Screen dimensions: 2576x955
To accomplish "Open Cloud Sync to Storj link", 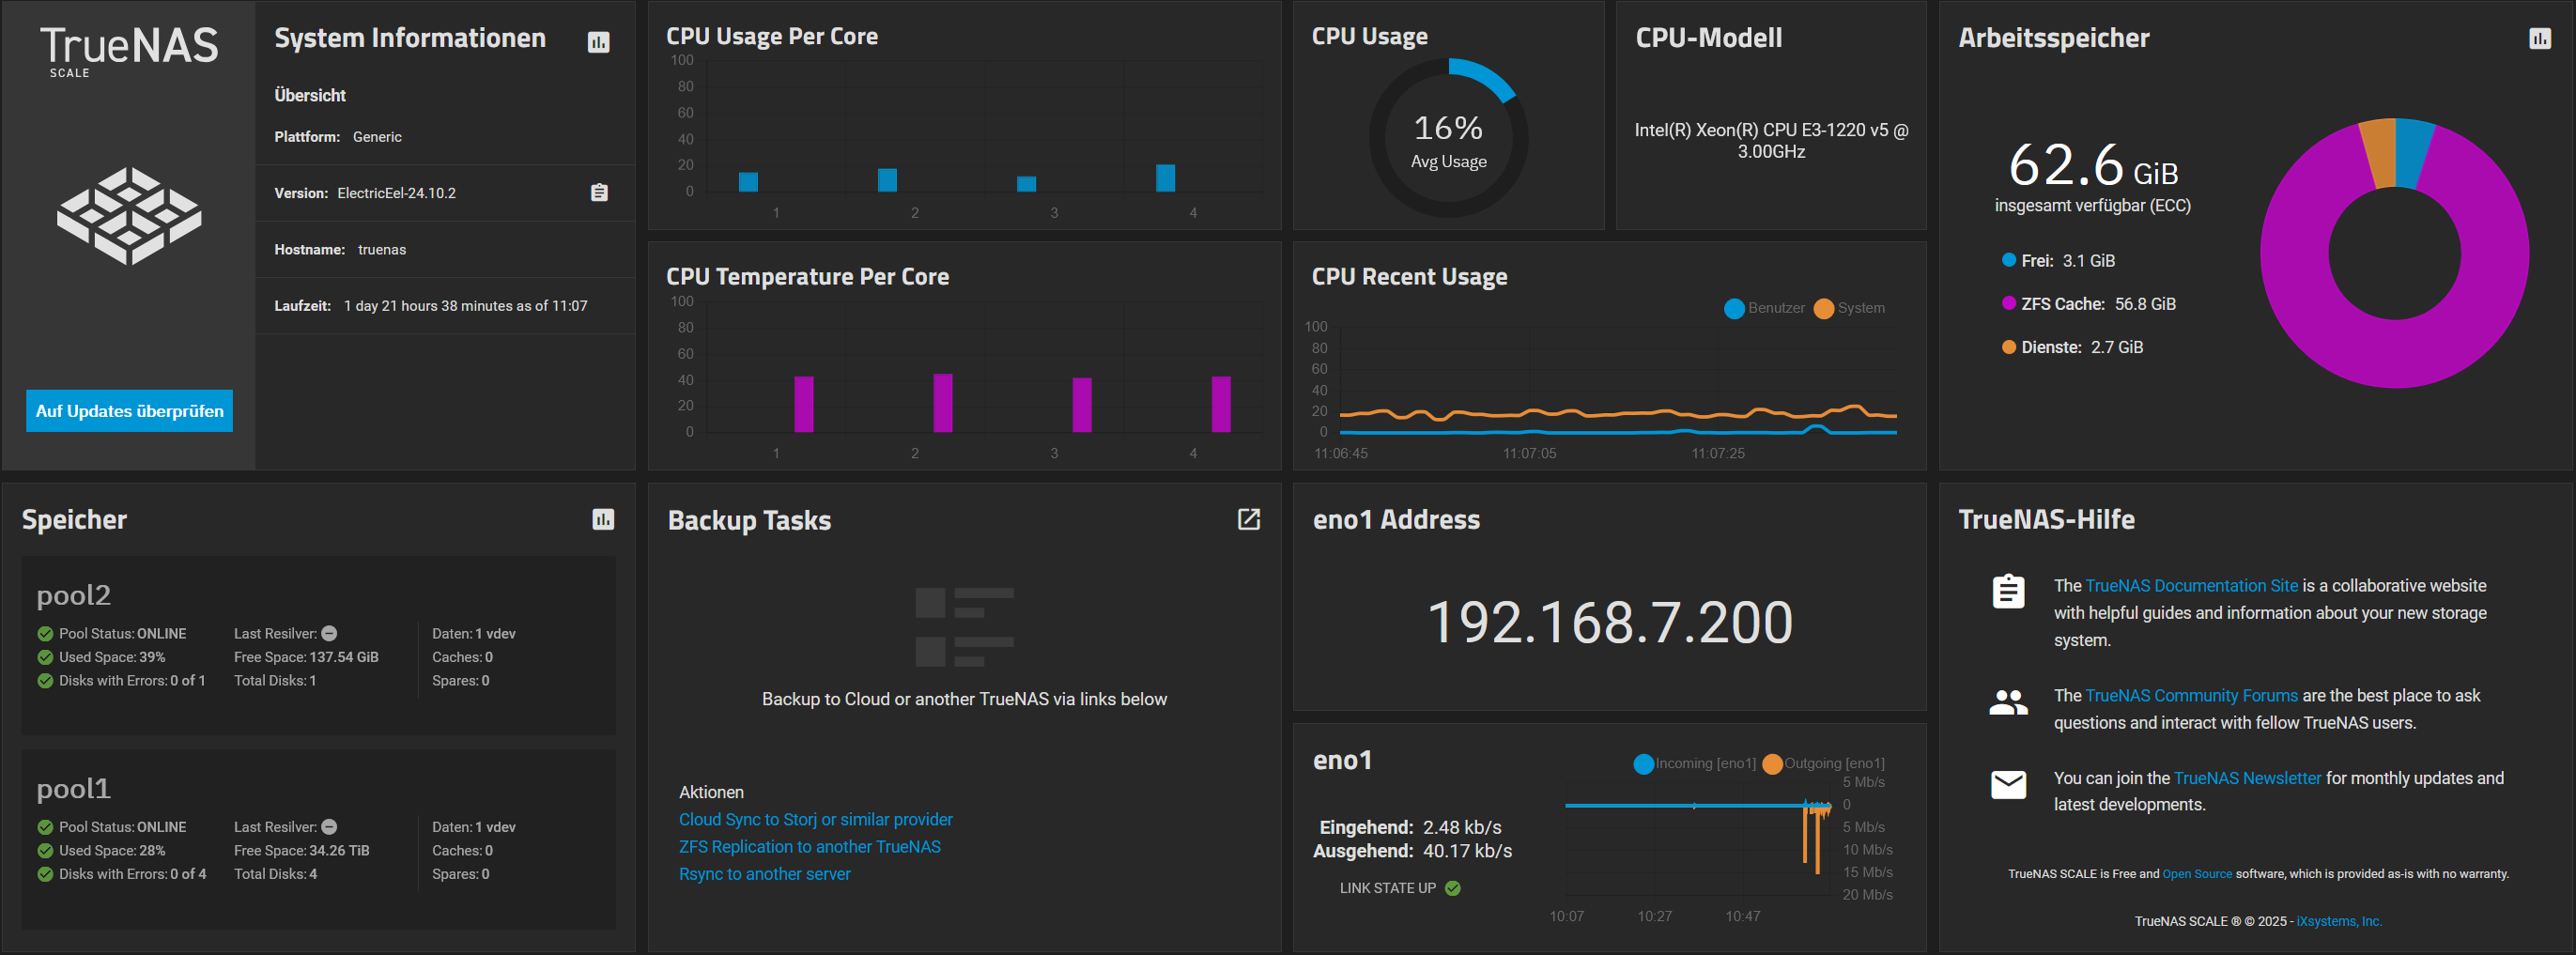I will click(815, 819).
